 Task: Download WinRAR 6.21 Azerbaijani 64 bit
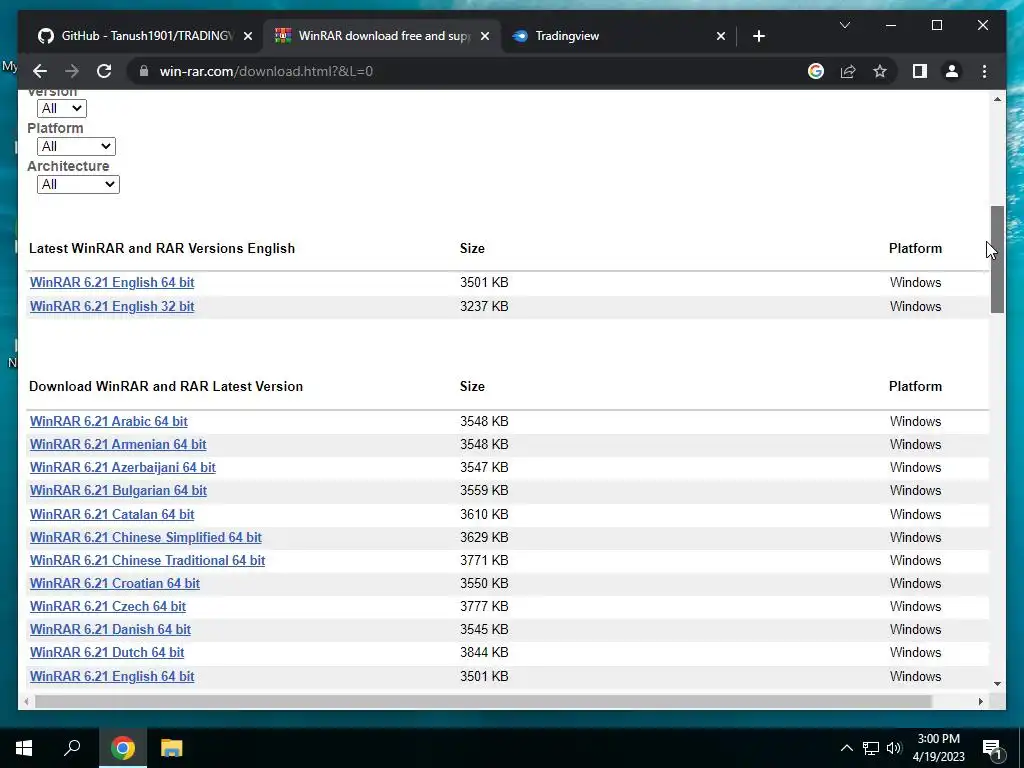coord(122,467)
